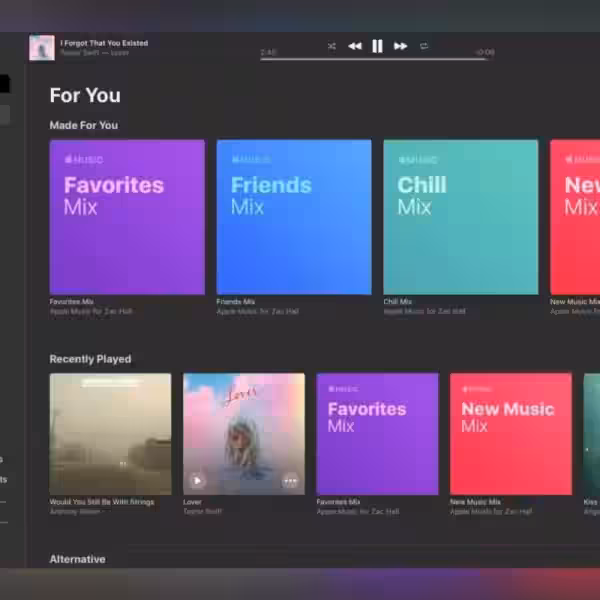Open New Music Mix in Made For You

(x=575, y=217)
